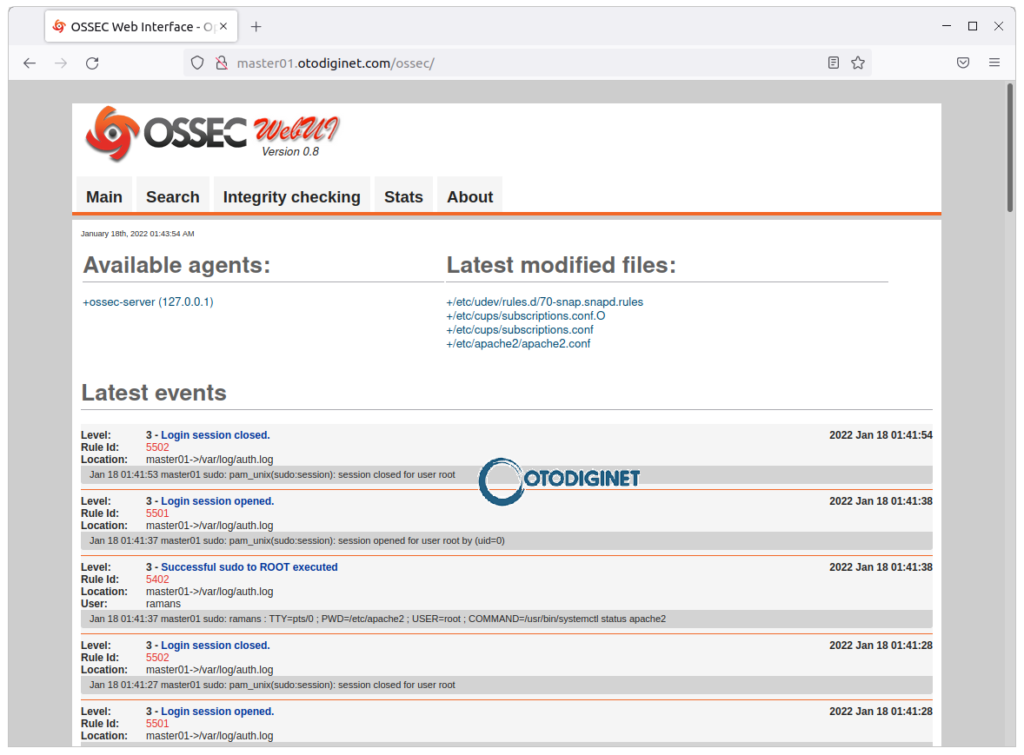Open the Stats tab
Image resolution: width=1024 pixels, height=755 pixels.
pos(403,196)
